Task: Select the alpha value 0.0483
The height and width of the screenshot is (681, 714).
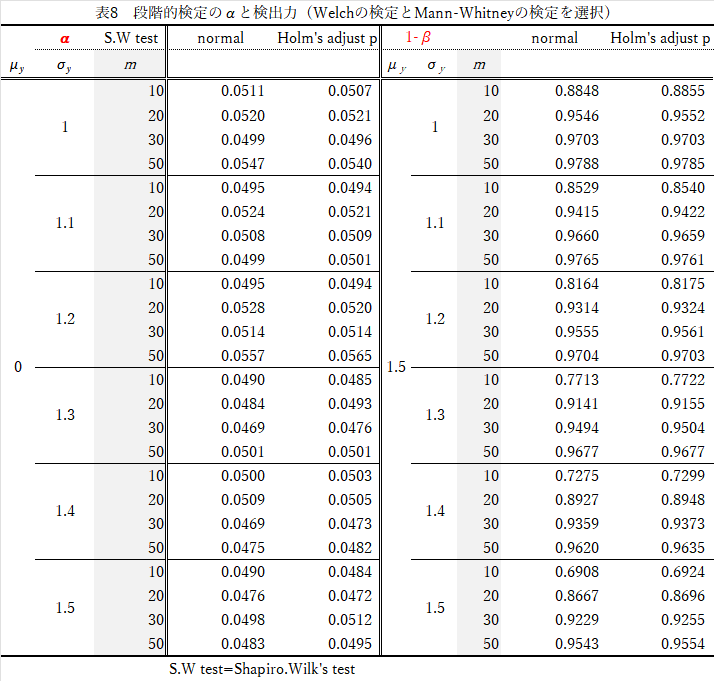Action: [x=243, y=644]
